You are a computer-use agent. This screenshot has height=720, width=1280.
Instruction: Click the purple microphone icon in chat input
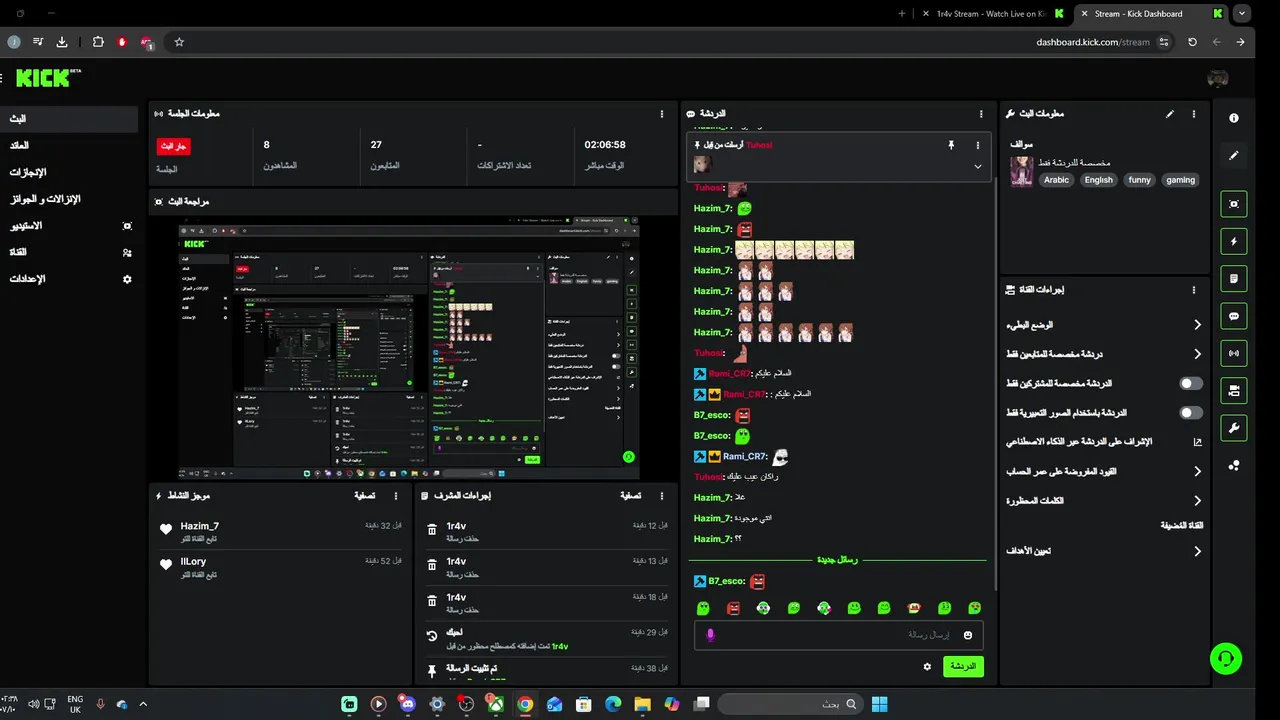click(711, 635)
